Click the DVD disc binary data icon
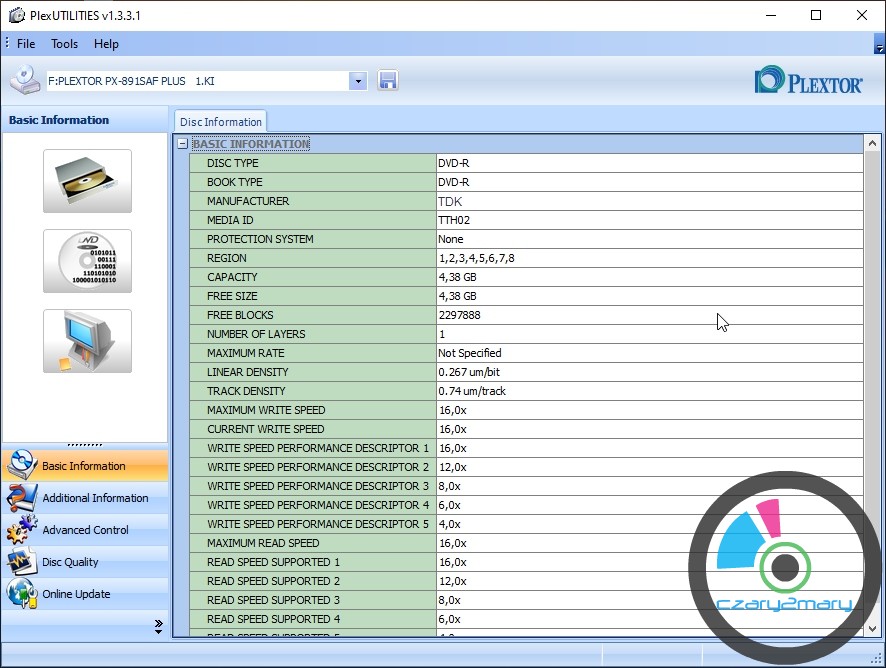The height and width of the screenshot is (668, 886). click(x=87, y=261)
